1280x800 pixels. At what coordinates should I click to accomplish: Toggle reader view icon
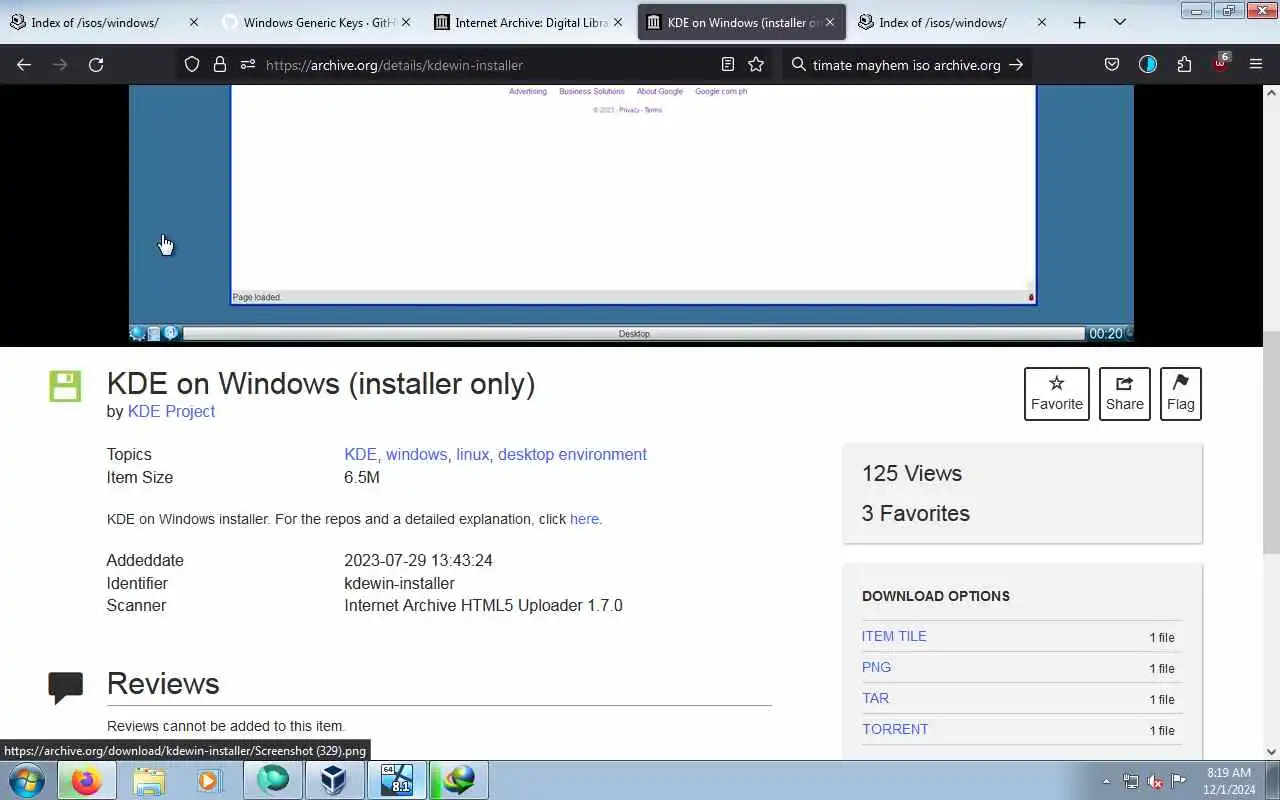(x=728, y=65)
